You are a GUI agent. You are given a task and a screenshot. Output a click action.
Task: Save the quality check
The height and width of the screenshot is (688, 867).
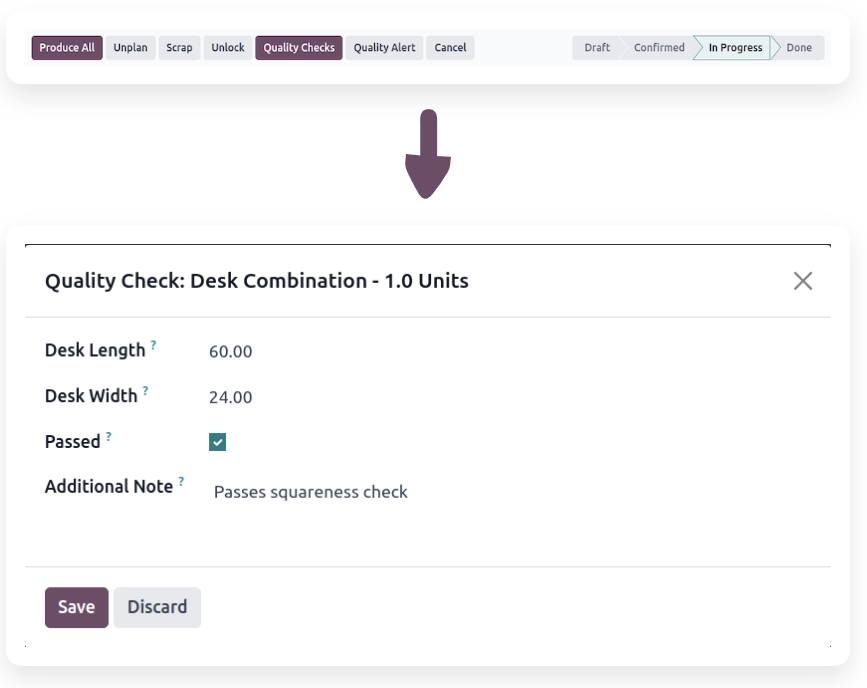click(x=76, y=607)
